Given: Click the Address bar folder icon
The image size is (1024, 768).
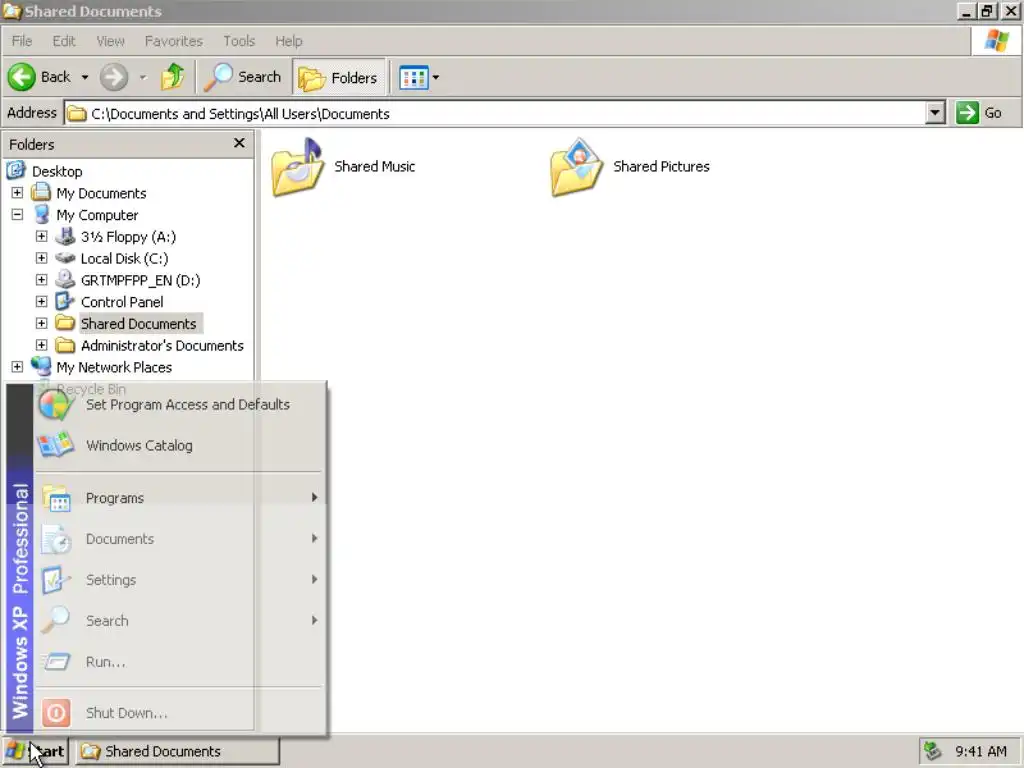Looking at the screenshot, I should [77, 114].
